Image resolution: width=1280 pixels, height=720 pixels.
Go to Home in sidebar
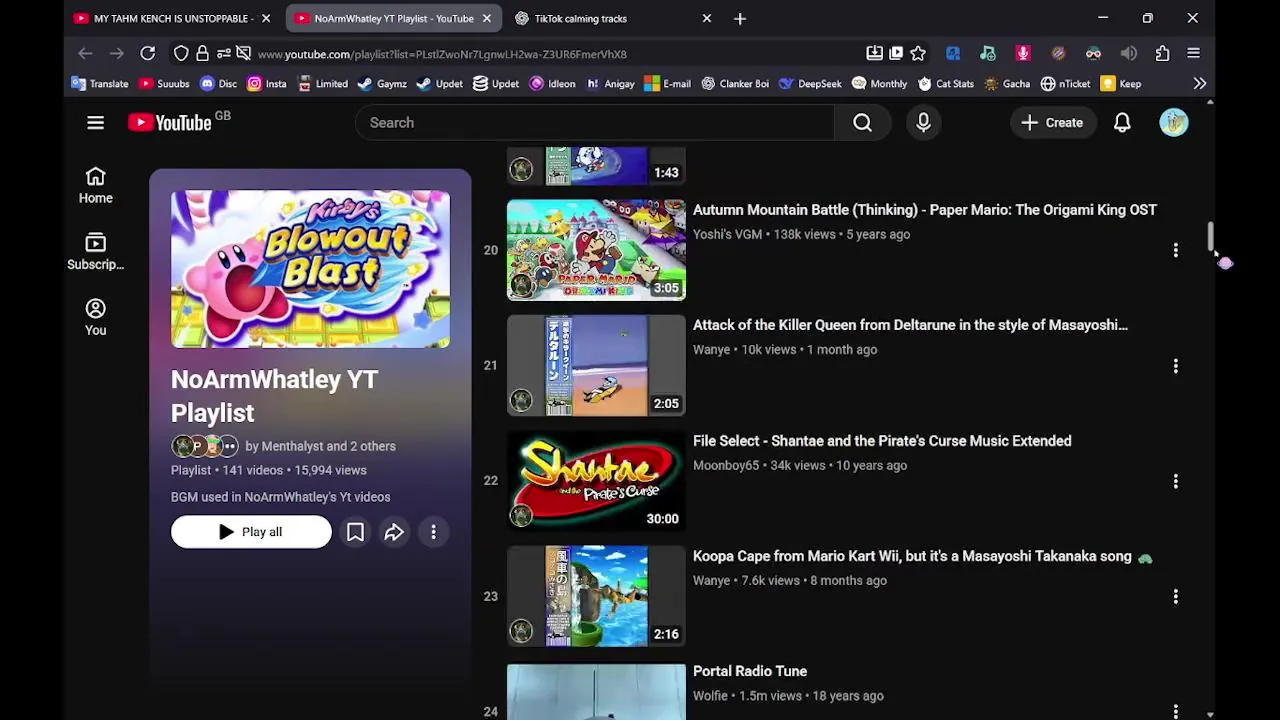[x=96, y=186]
